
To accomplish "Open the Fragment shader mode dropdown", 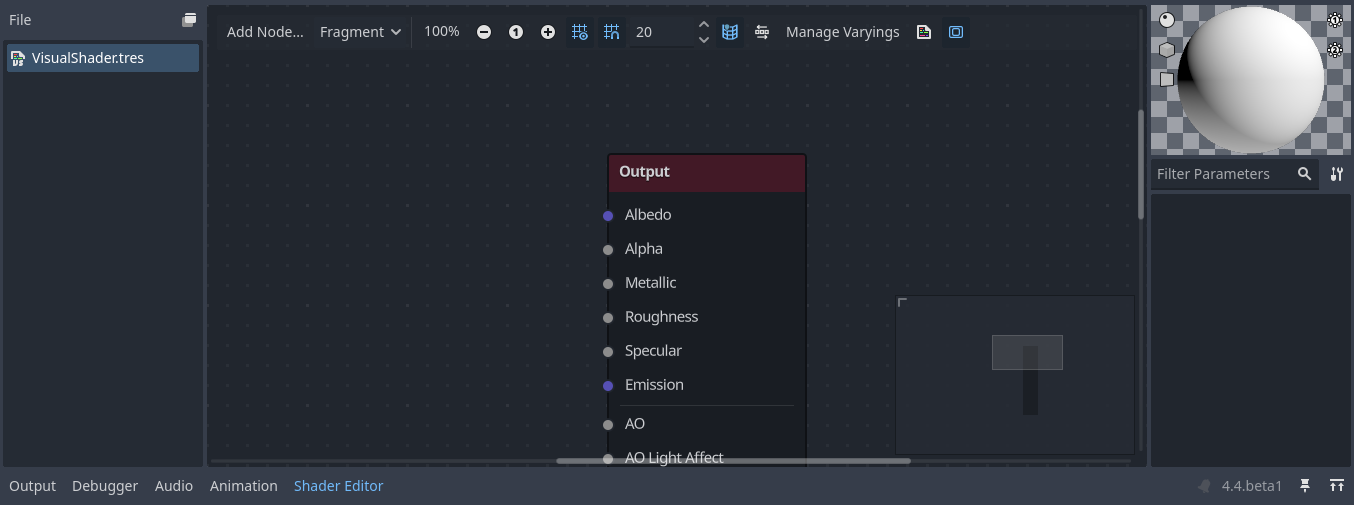I will [360, 32].
